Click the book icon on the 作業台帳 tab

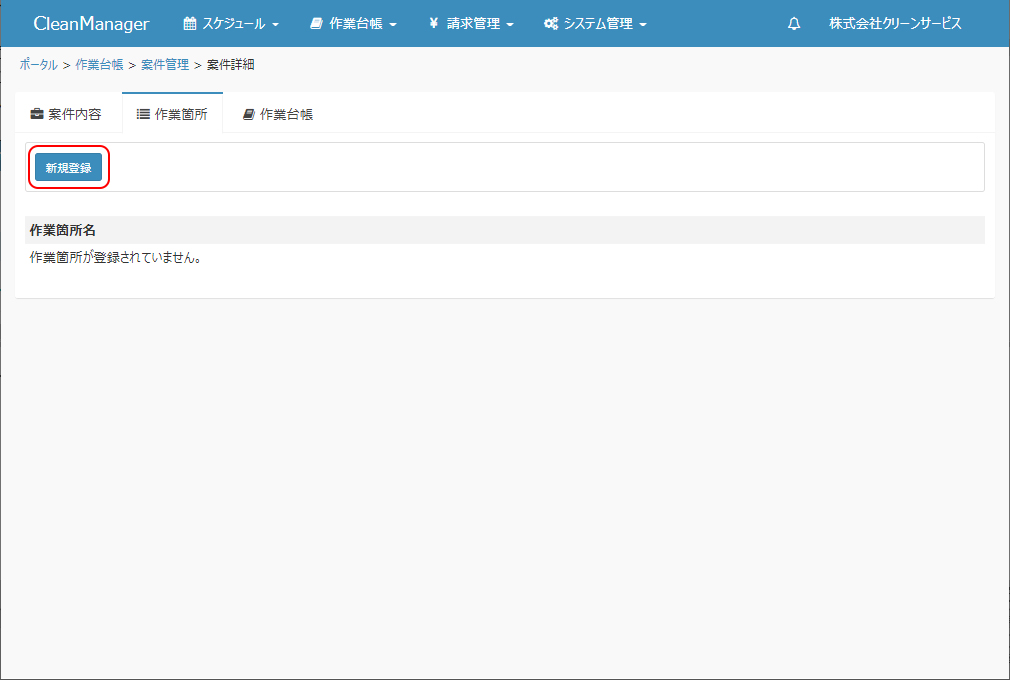(248, 114)
